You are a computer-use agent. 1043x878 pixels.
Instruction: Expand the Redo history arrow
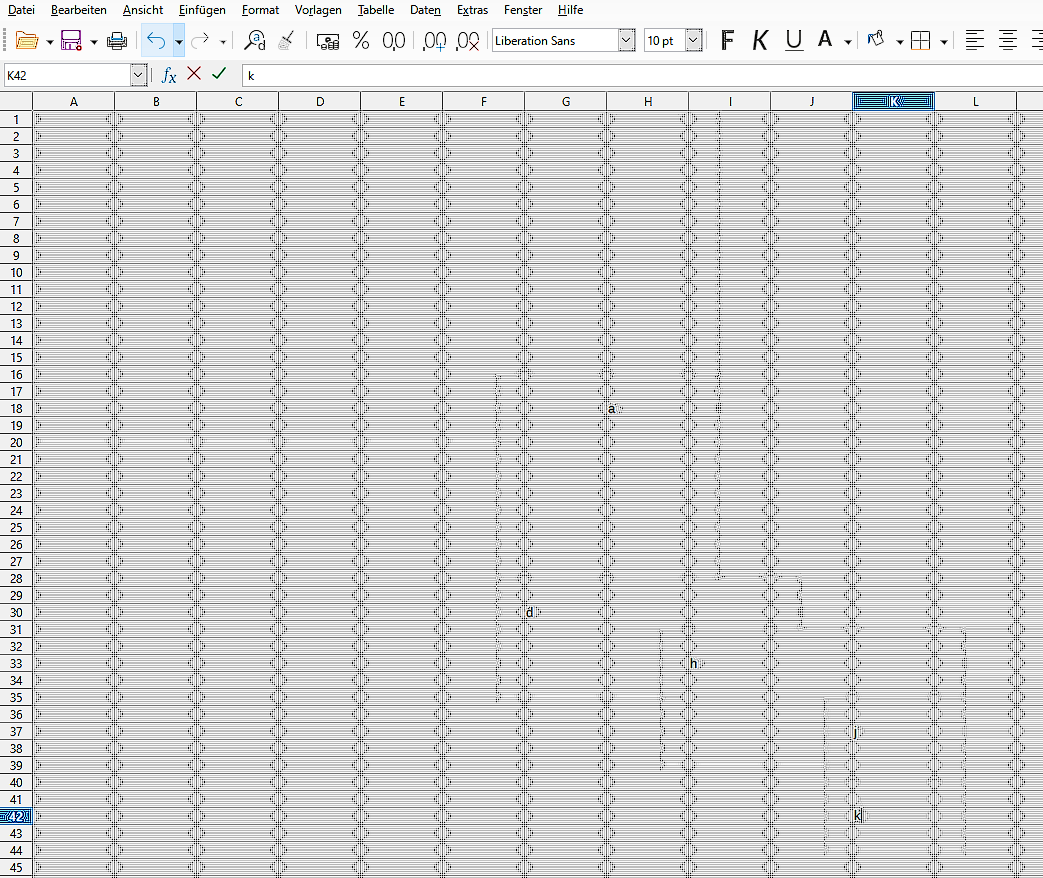point(223,43)
